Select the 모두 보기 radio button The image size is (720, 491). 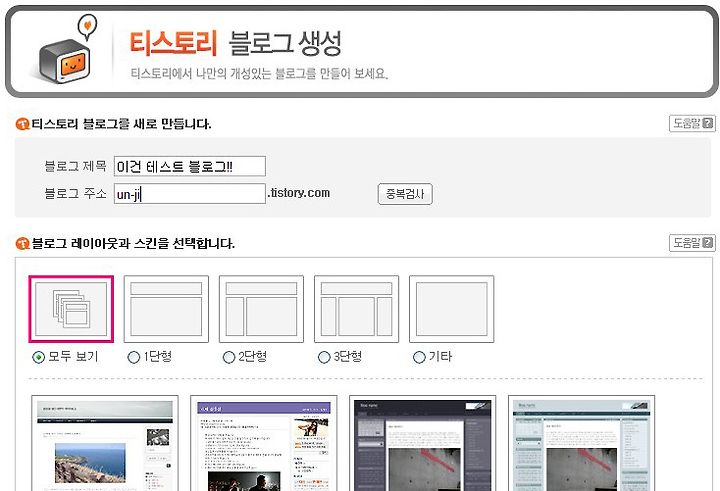coord(39,357)
